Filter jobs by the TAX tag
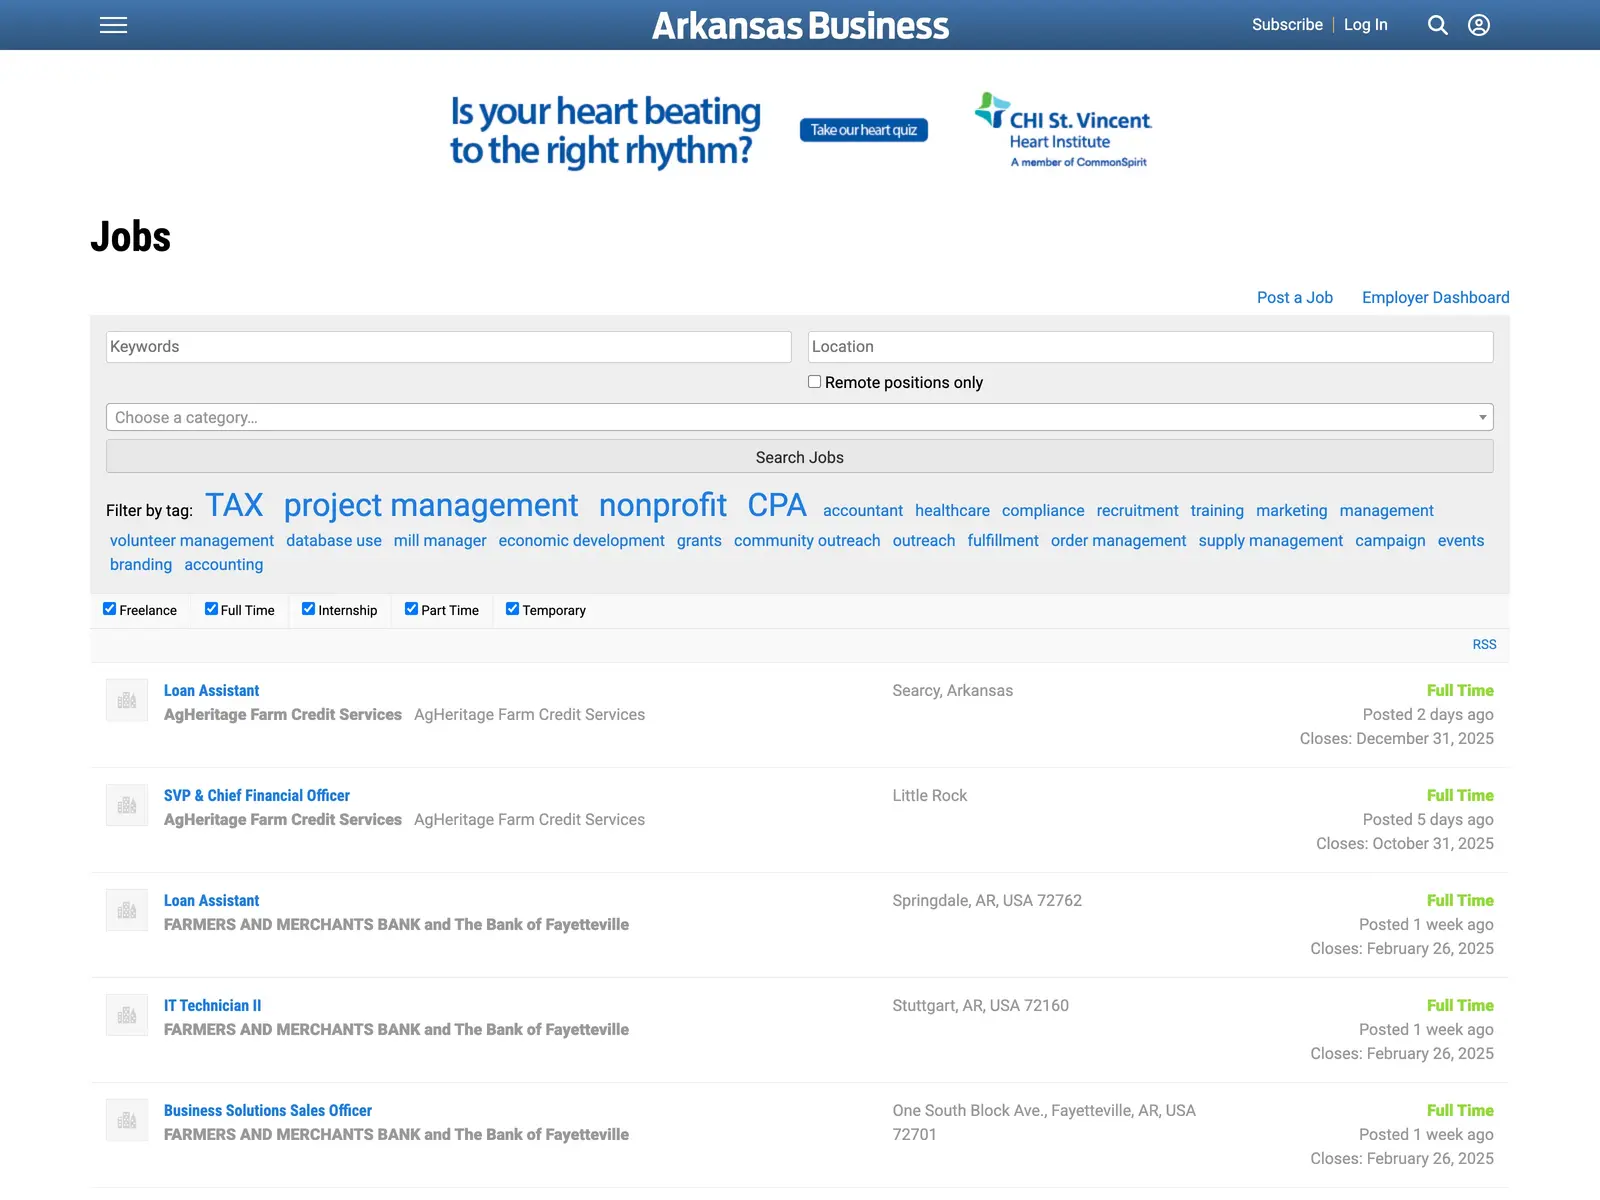 click(x=234, y=505)
